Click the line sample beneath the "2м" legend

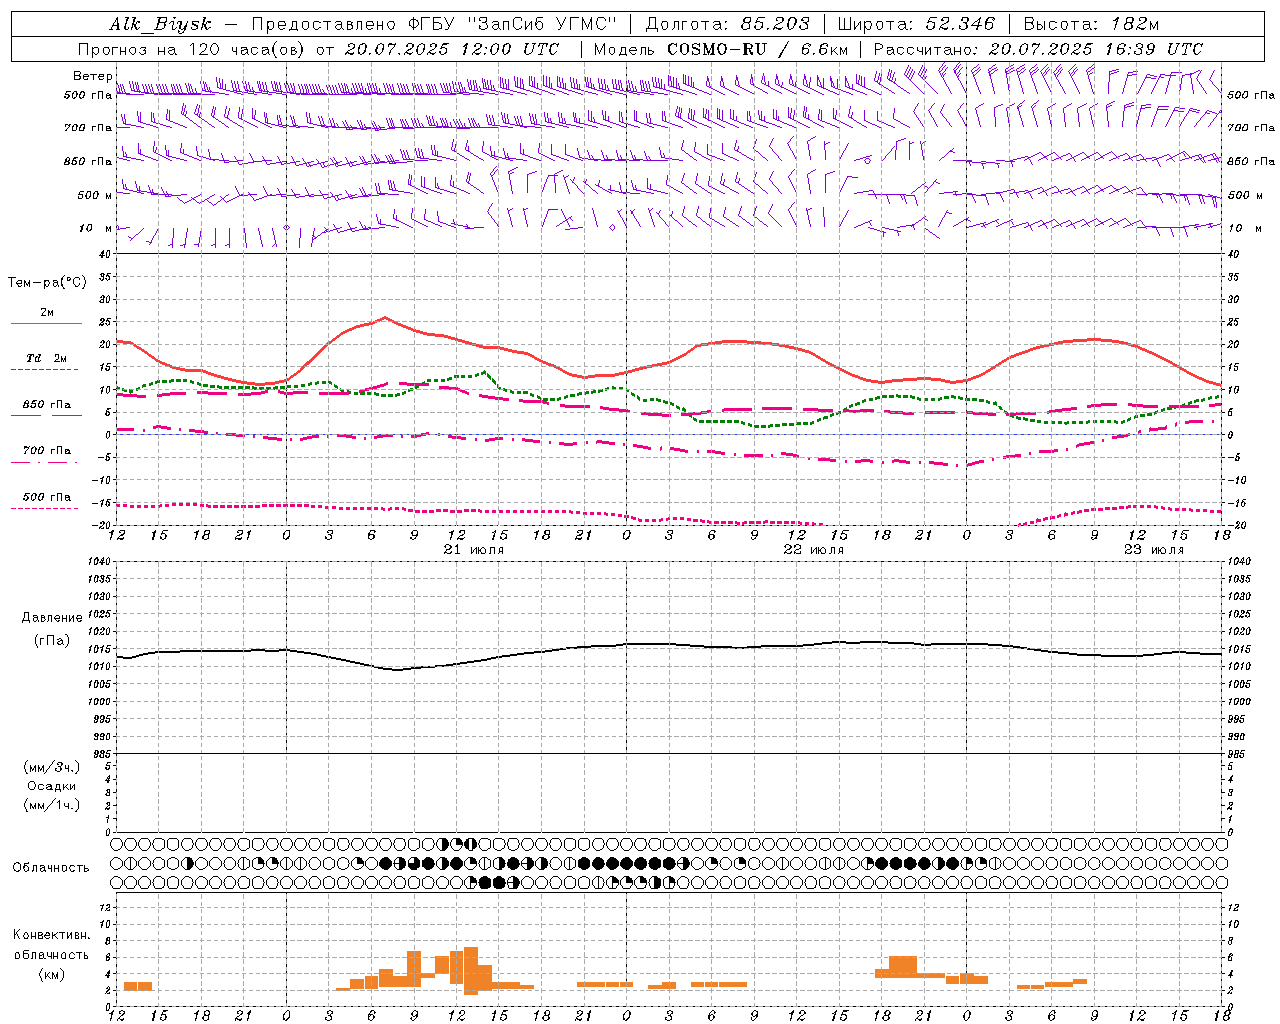46,324
